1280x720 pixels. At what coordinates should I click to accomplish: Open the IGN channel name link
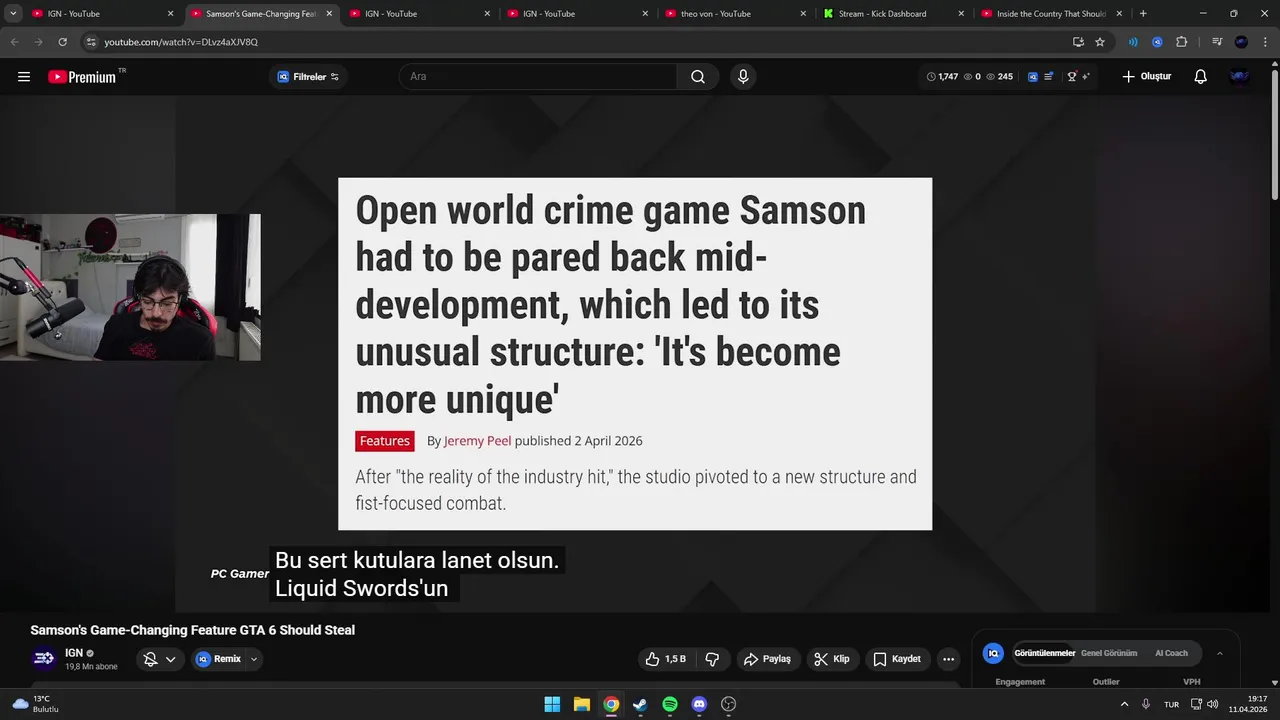74,653
